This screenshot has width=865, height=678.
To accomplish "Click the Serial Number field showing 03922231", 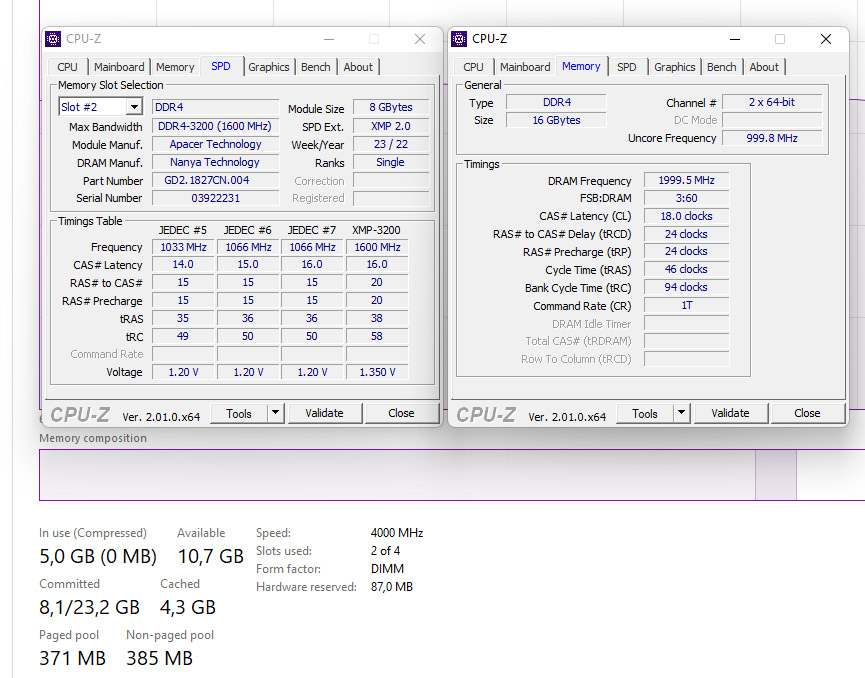I will (x=214, y=198).
